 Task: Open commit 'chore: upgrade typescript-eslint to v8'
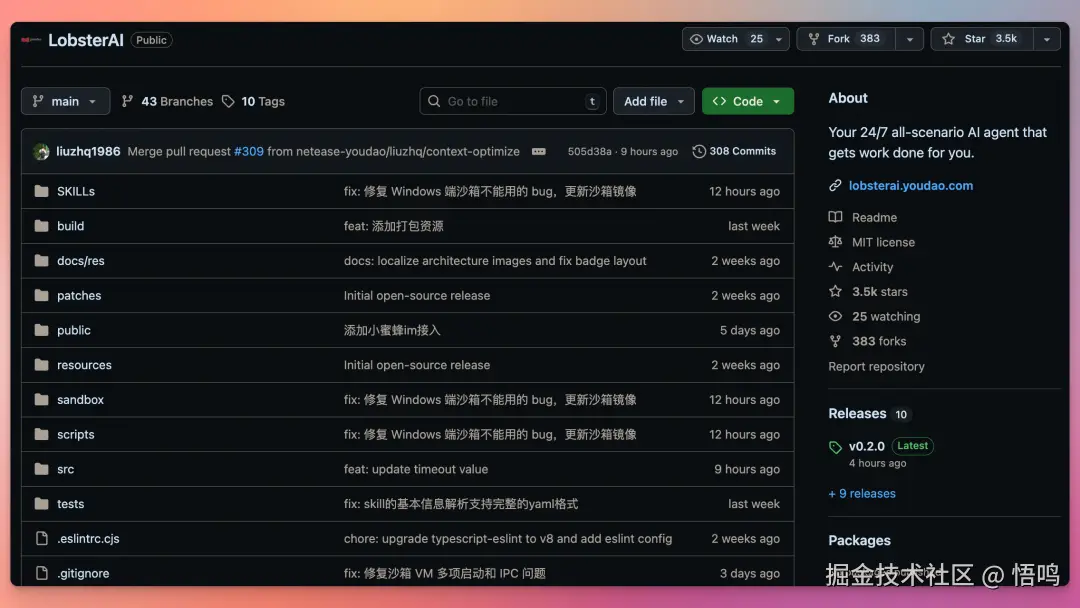(508, 538)
